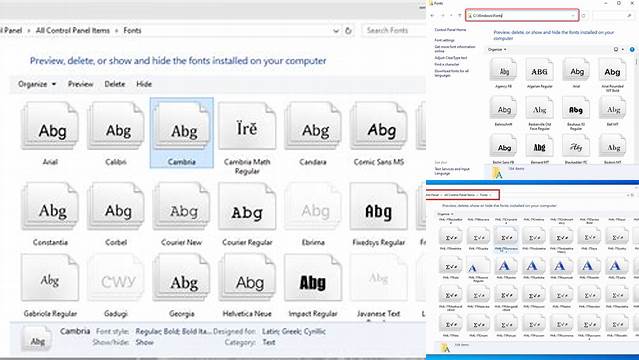Select Baskerville Old Face Regular font icon
Viewport: 639px width, 360px height.
click(540, 108)
